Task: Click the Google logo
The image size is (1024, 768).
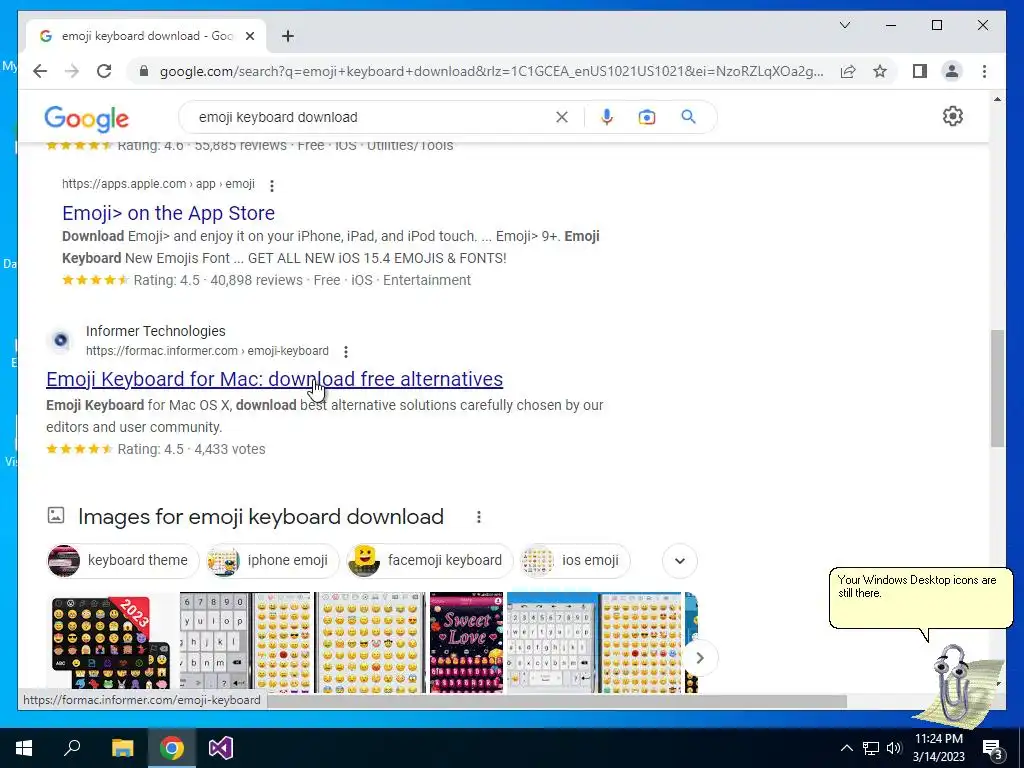Action: 86,119
